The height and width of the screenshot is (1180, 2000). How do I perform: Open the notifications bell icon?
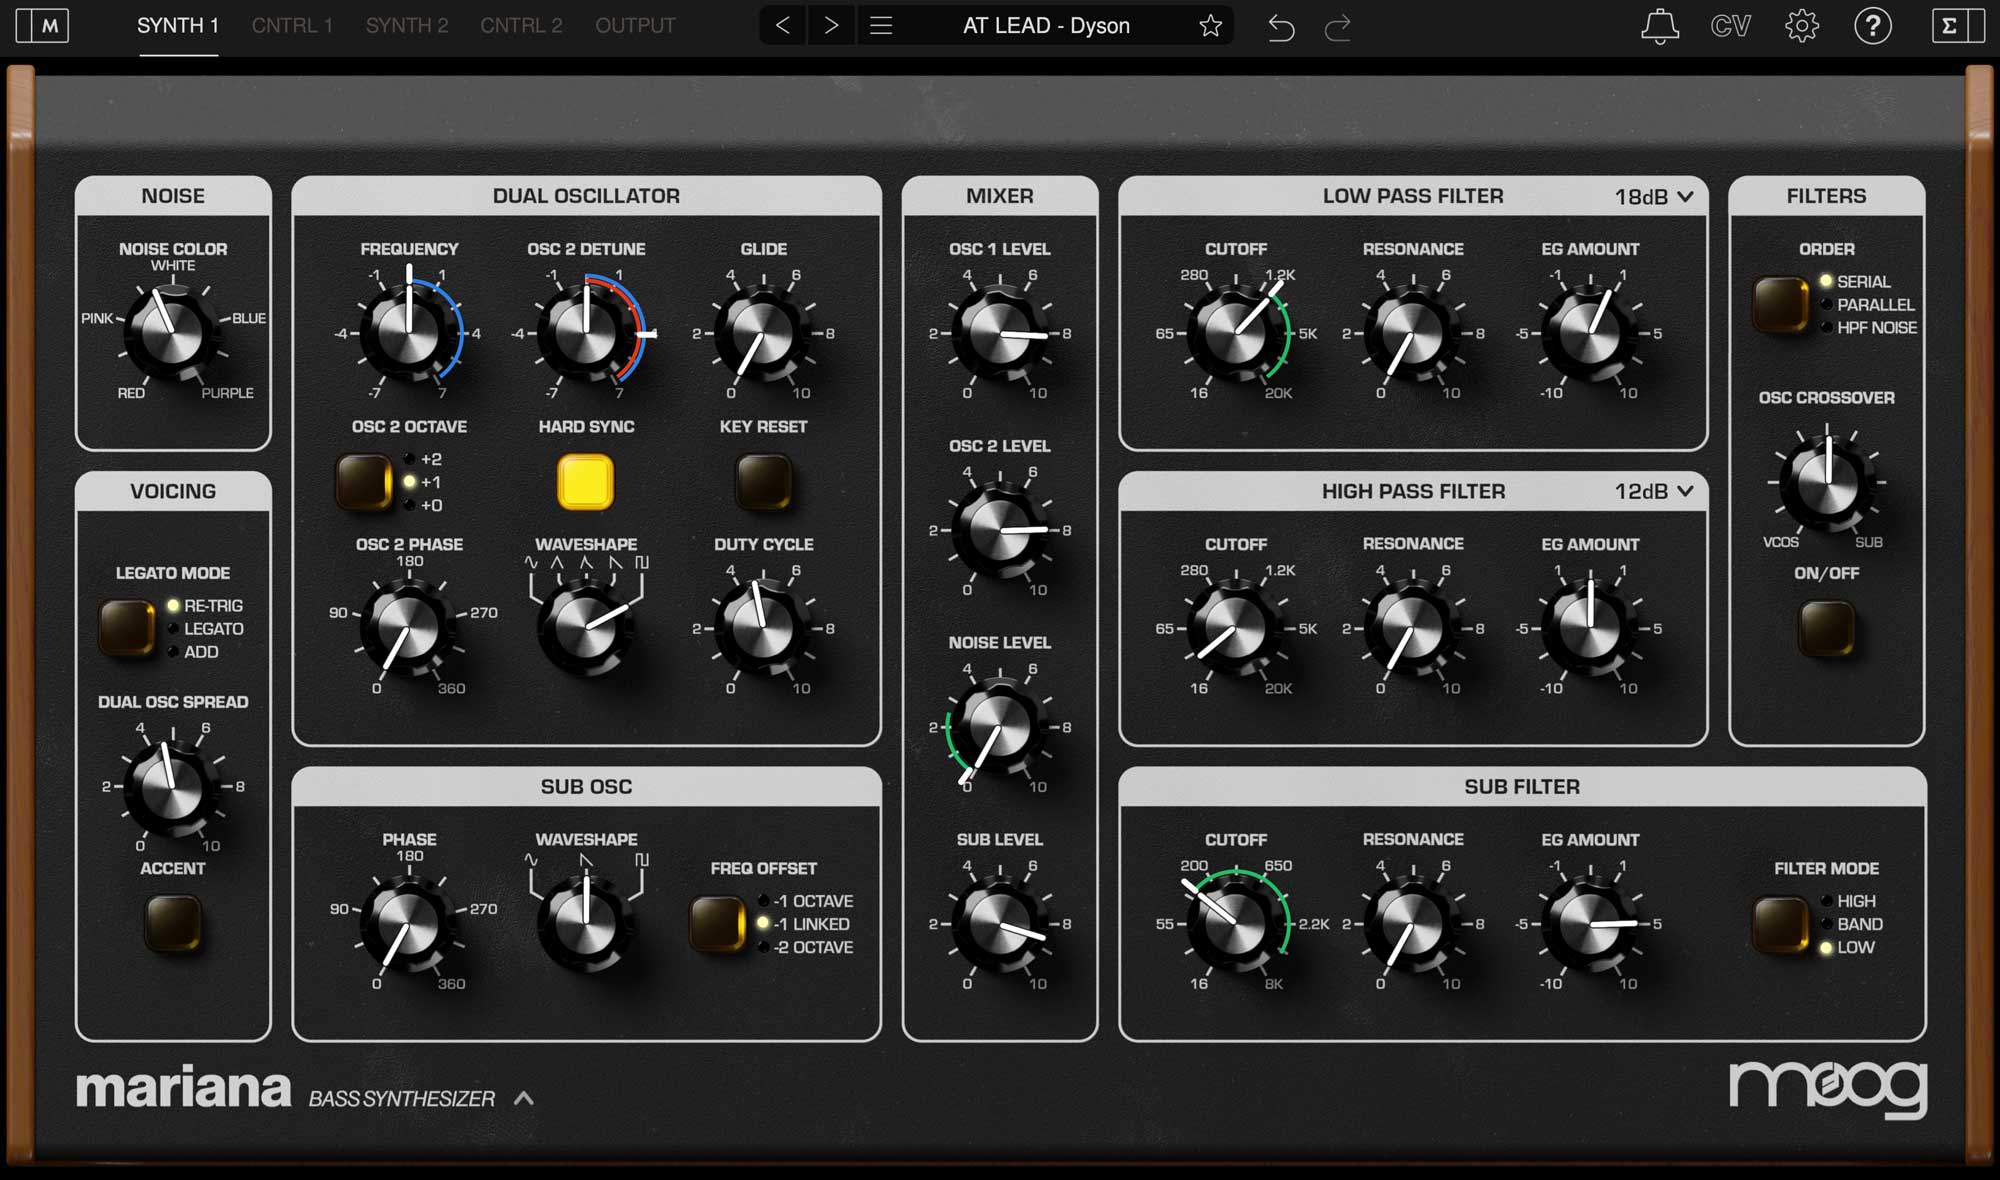(1659, 26)
